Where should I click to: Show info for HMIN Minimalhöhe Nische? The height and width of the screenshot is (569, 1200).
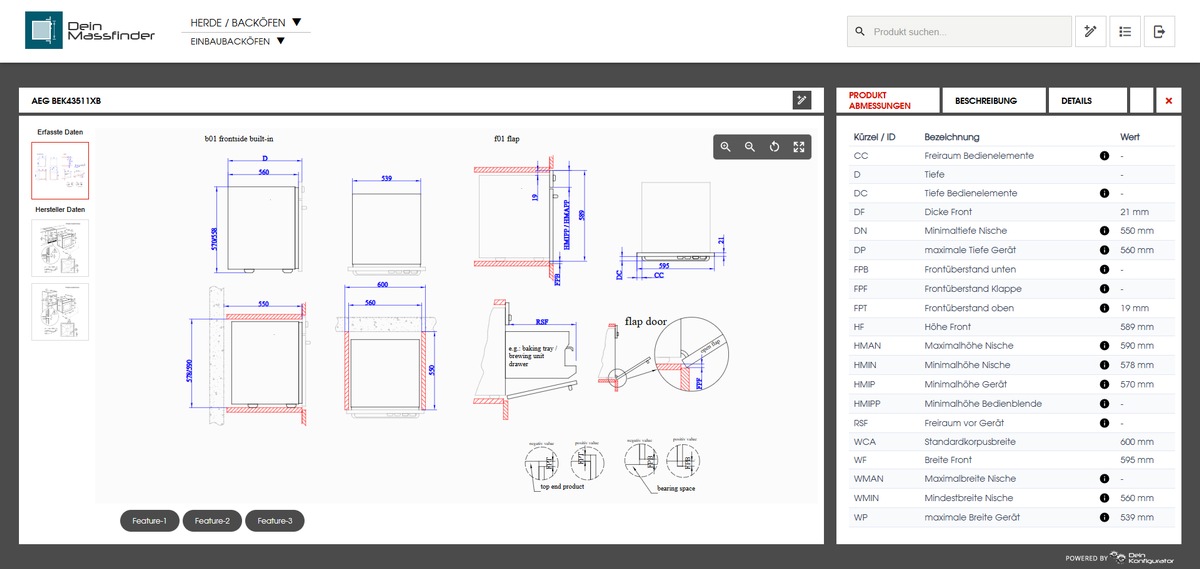1104,365
